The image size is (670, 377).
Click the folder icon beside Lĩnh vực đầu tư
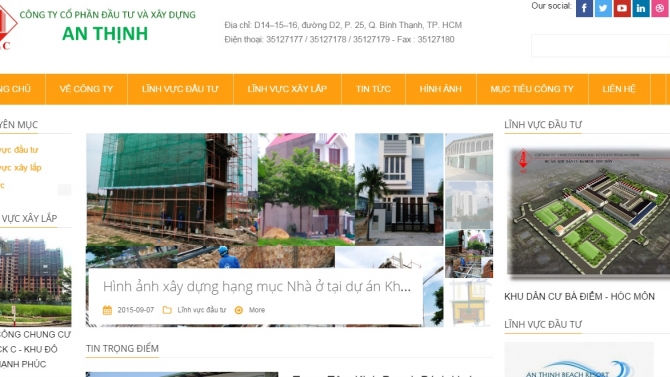click(167, 310)
